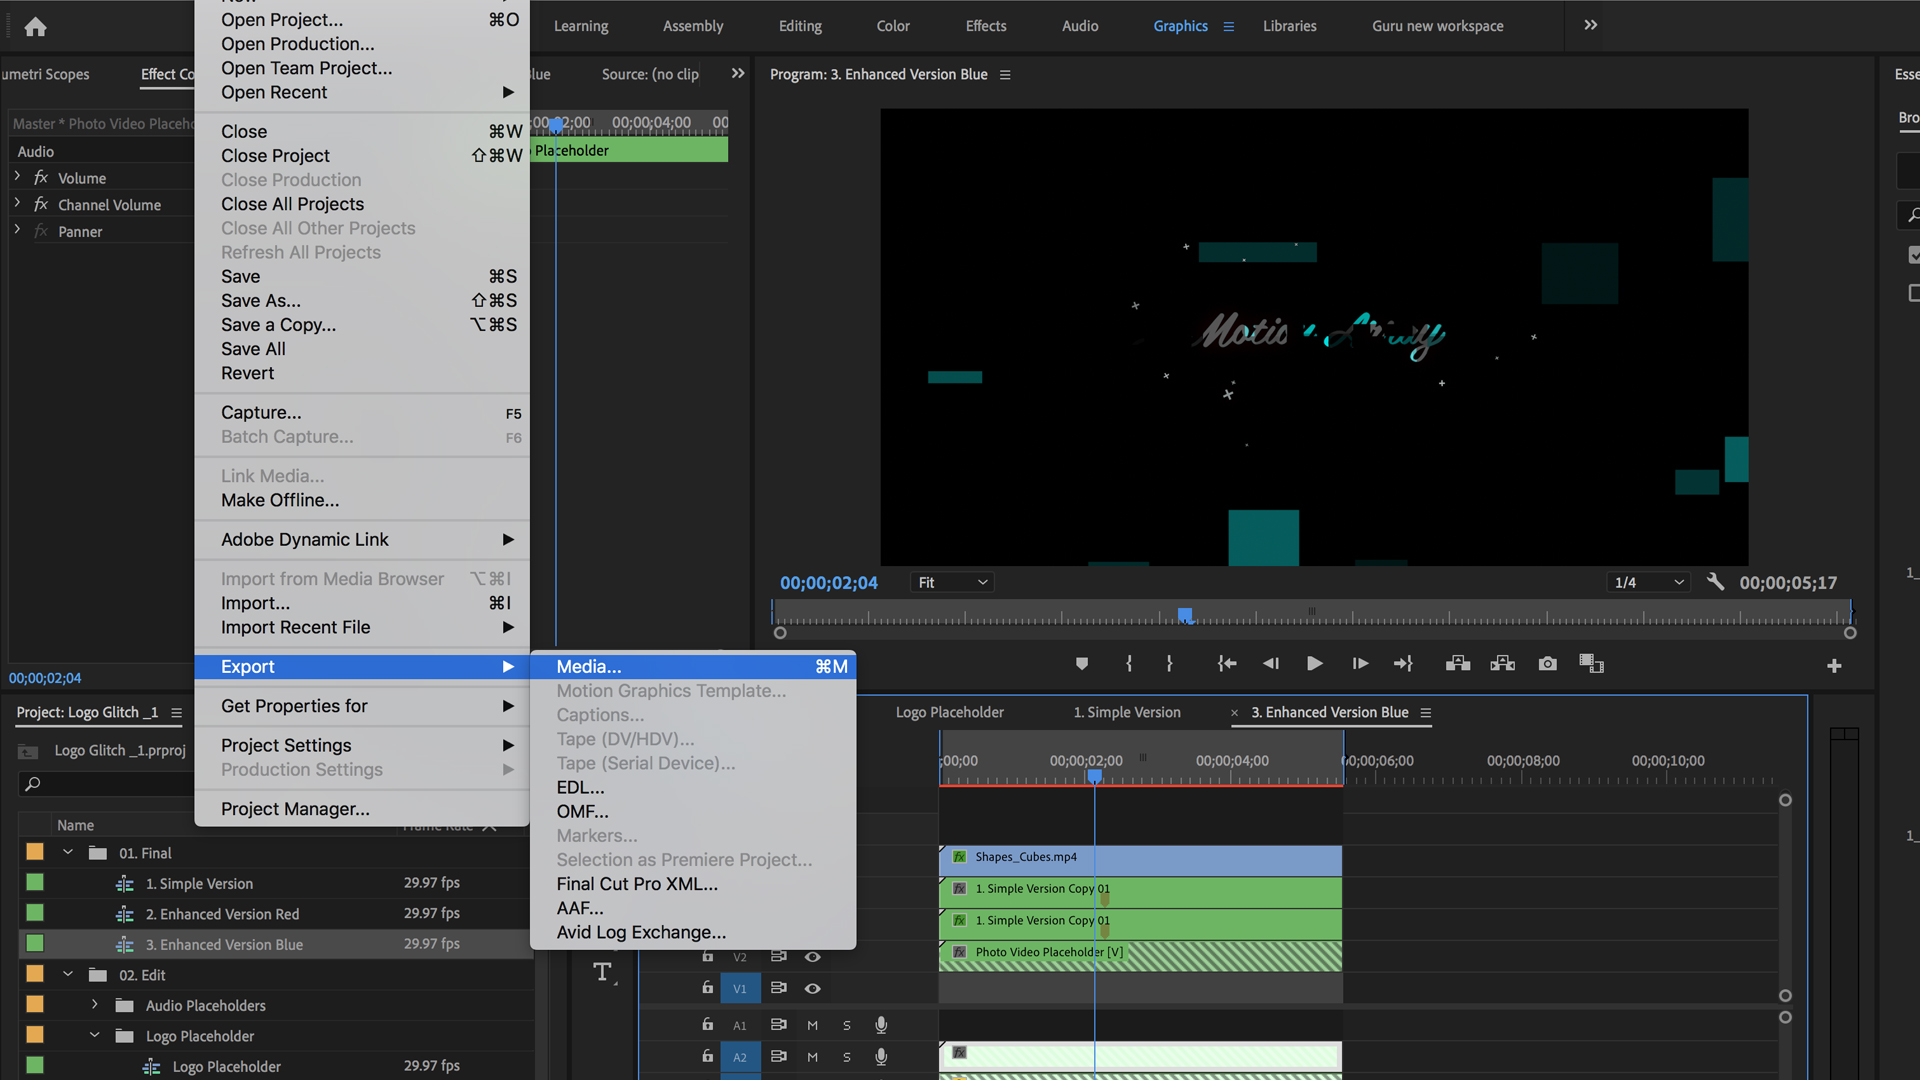Switch to the 1. Simple Version timeline tab

pos(1127,712)
